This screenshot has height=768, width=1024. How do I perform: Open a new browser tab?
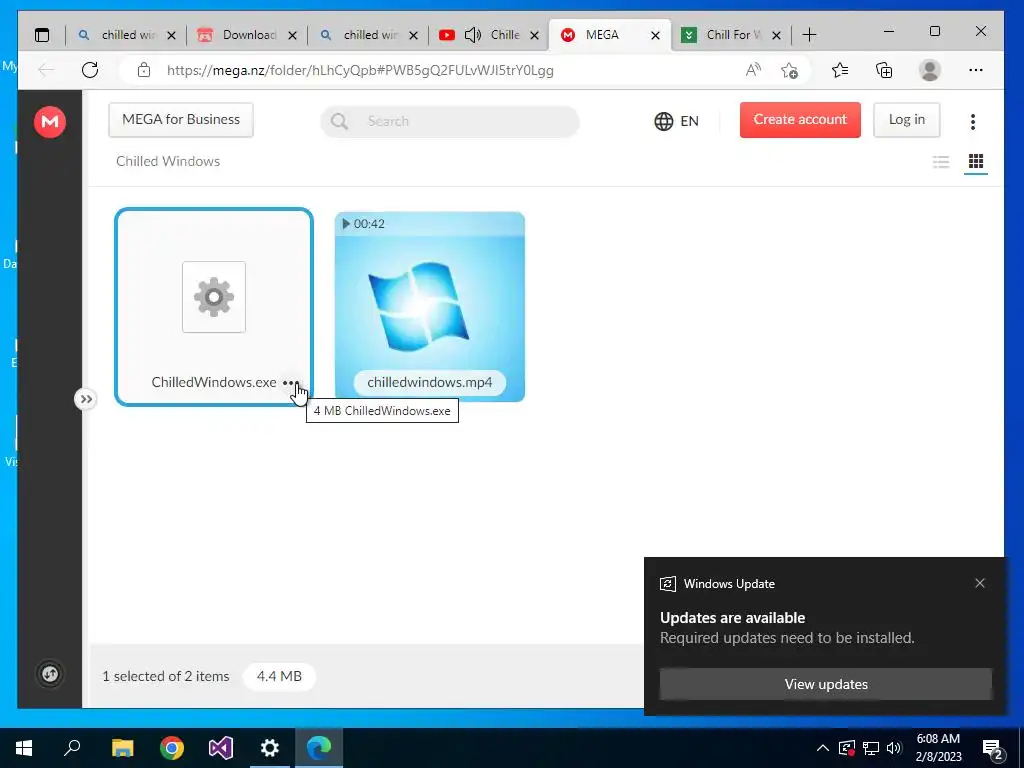[x=809, y=35]
